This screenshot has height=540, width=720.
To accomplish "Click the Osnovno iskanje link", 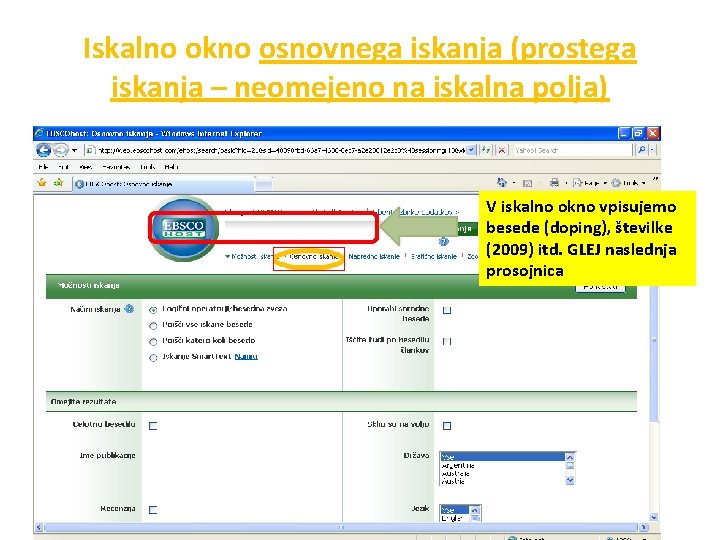I will tap(313, 257).
